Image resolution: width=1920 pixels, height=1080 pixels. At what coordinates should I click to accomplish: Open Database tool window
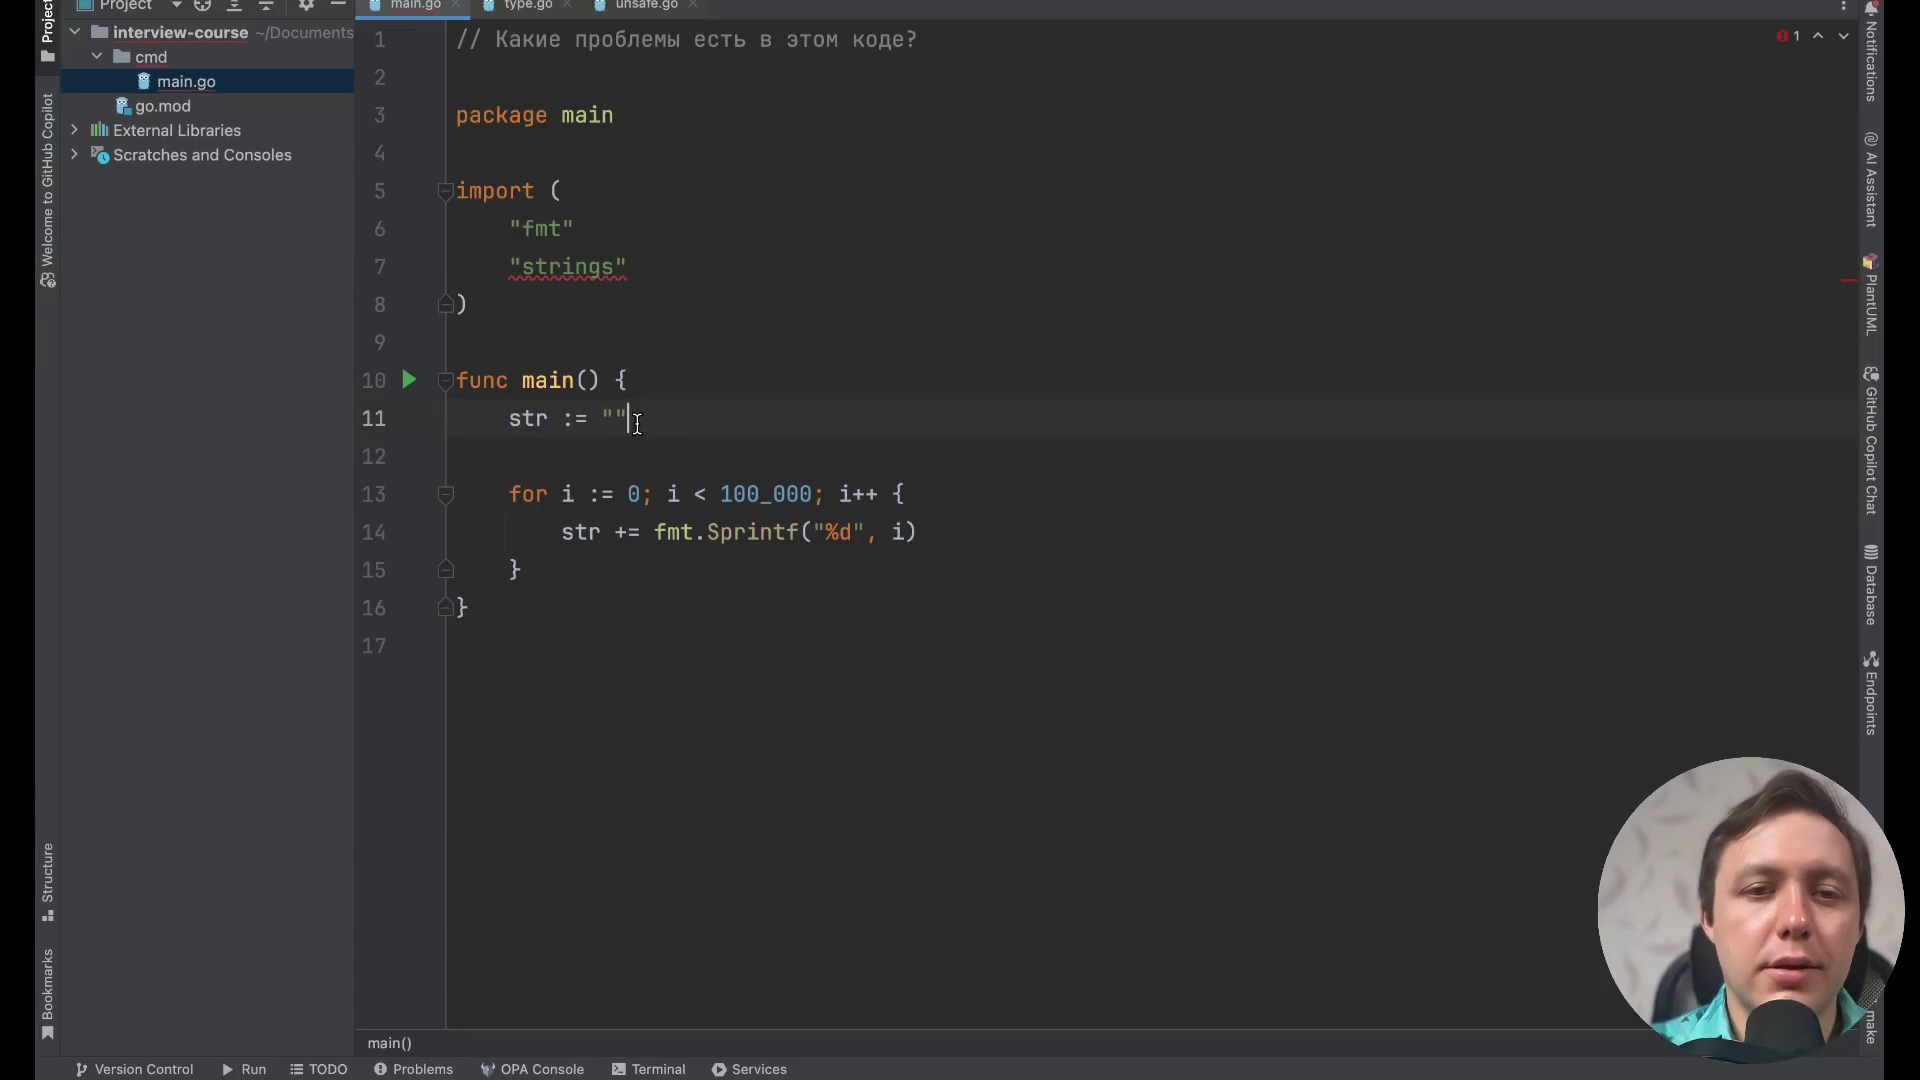(x=1870, y=585)
